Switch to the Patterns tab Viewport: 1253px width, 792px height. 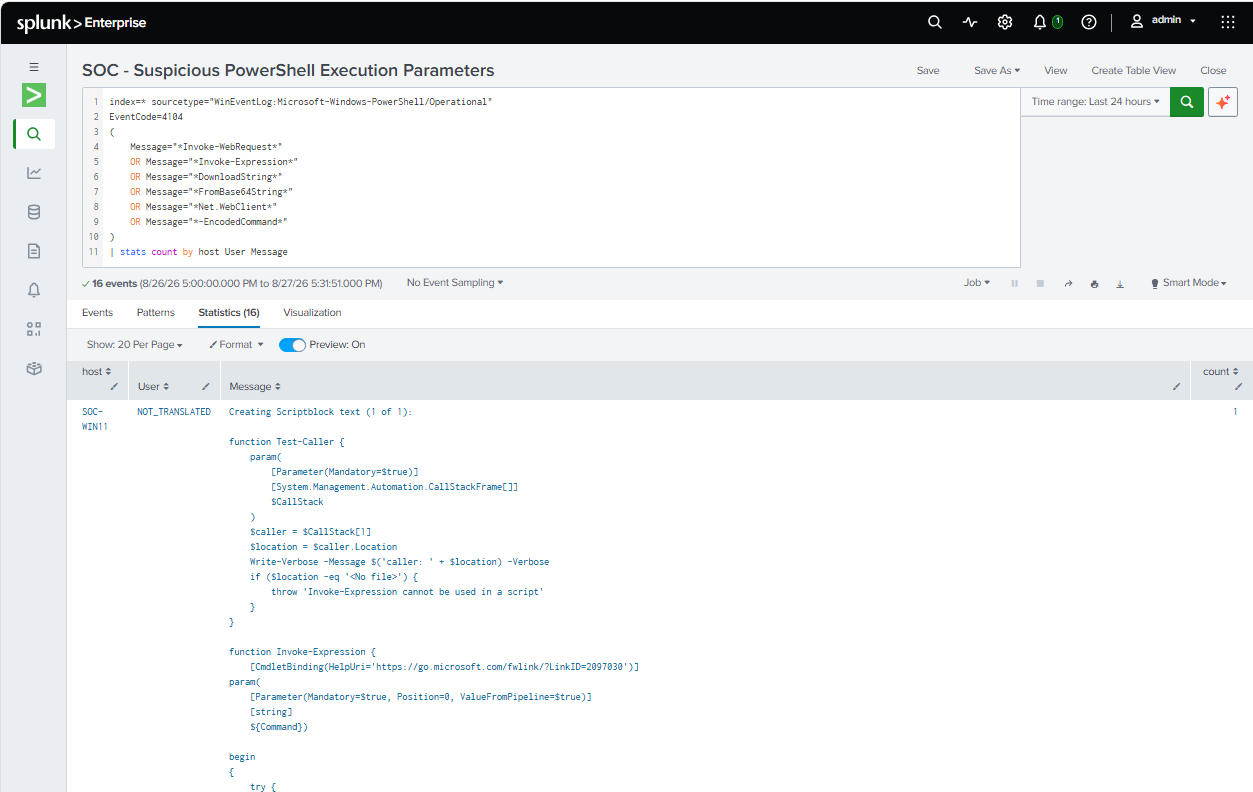coord(156,313)
